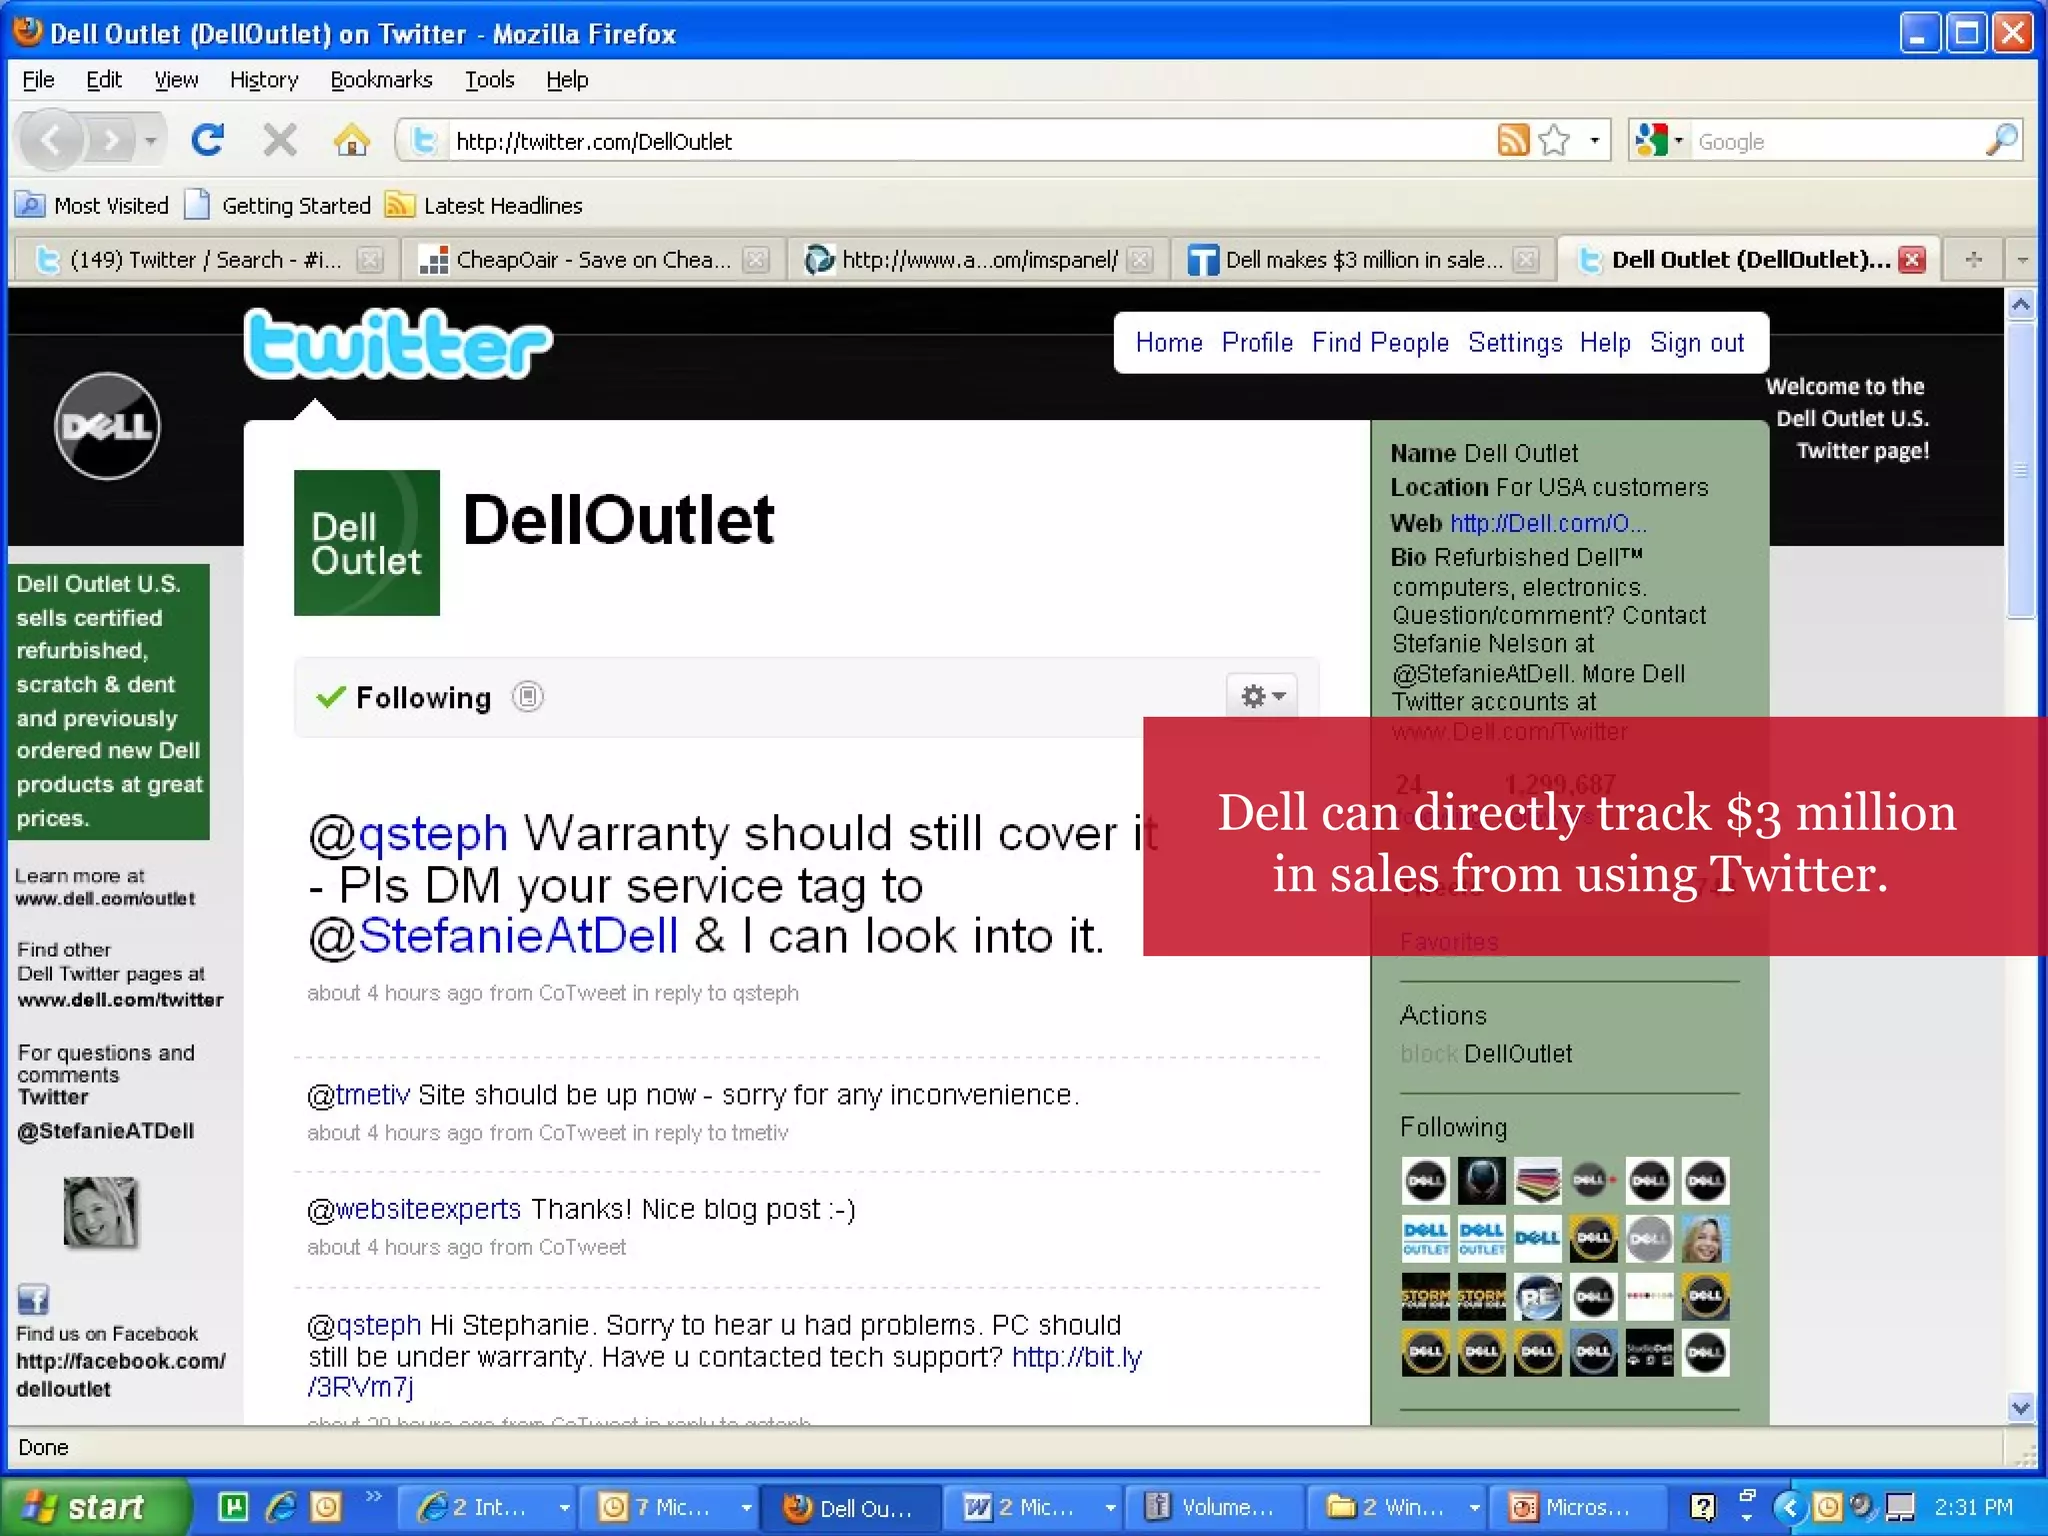
Task: Open Most Visited bookmarks folder
Action: coord(92,205)
